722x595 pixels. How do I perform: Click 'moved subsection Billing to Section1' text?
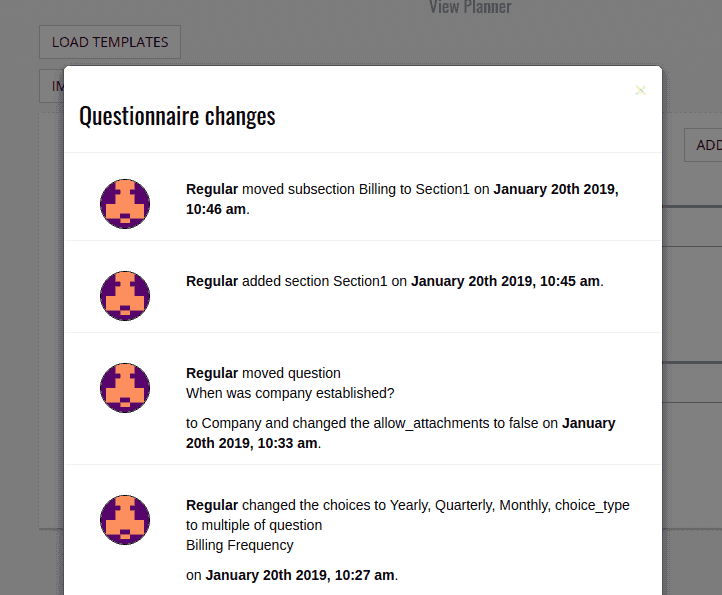click(x=356, y=189)
